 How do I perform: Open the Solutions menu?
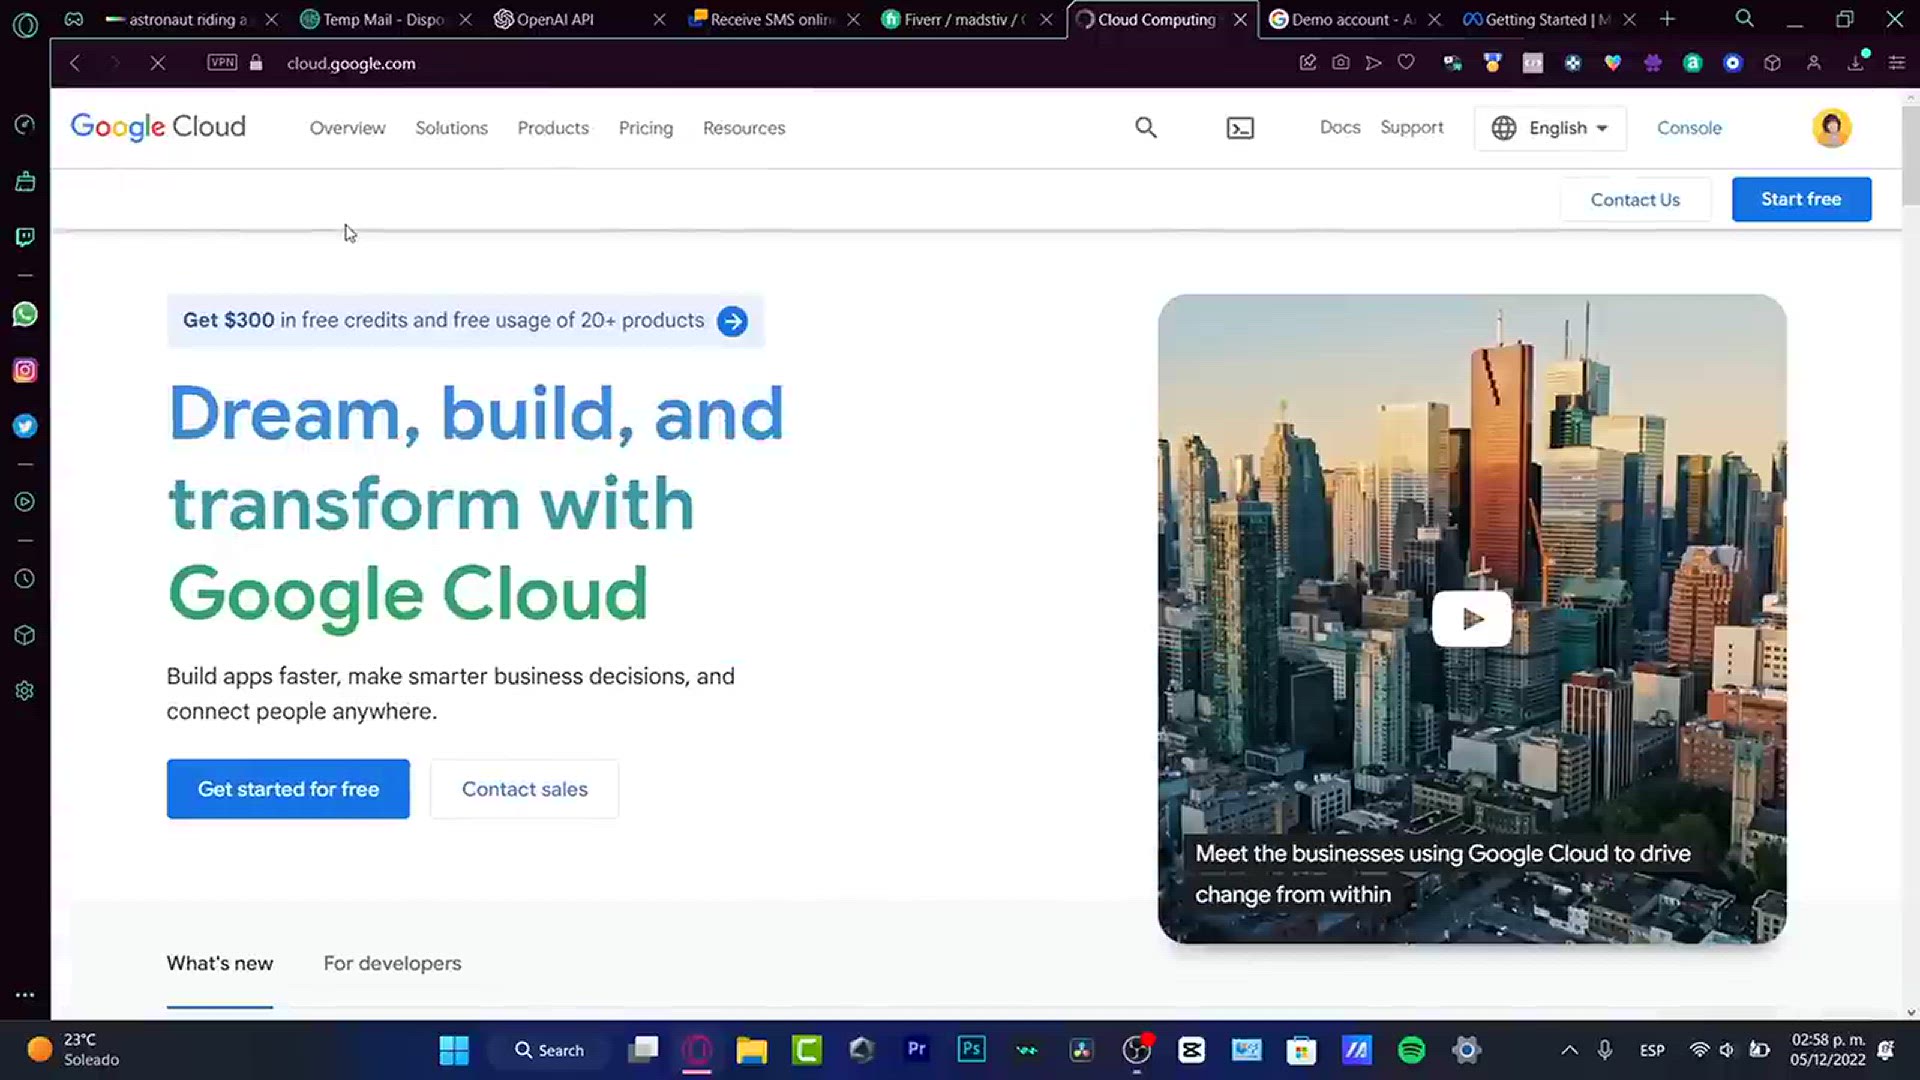click(x=451, y=128)
